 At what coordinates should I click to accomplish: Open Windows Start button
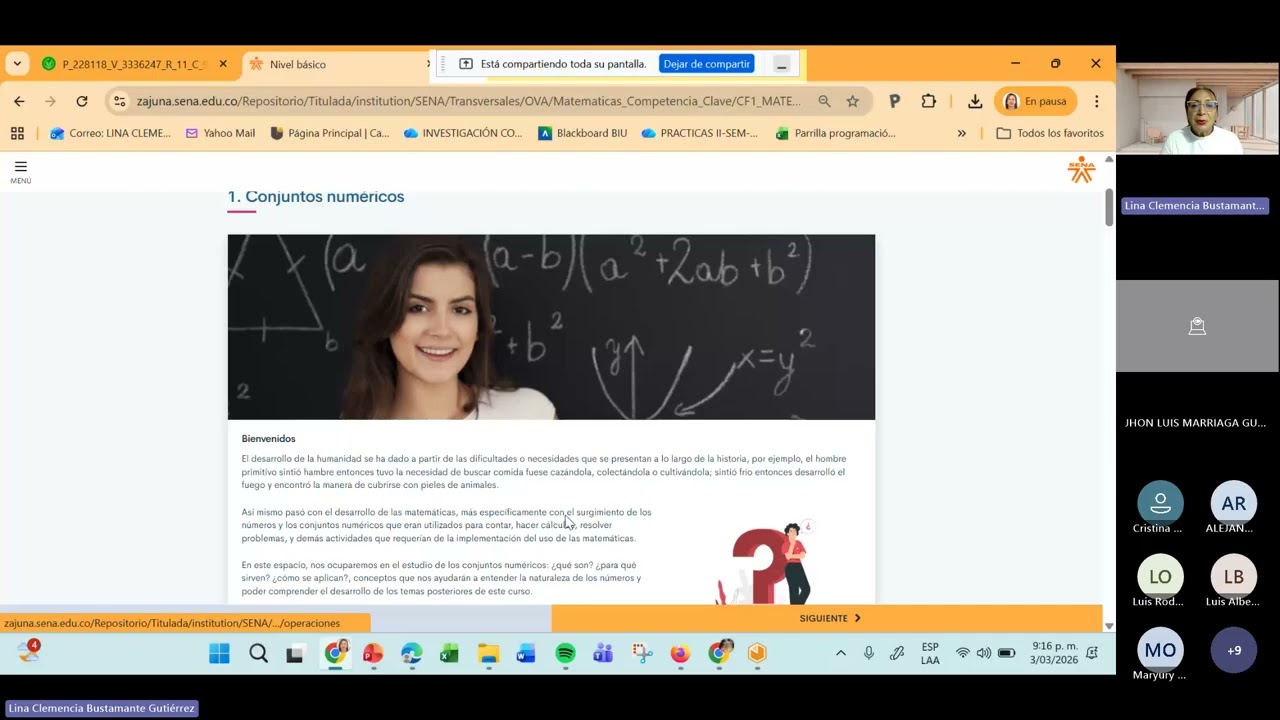pos(219,654)
